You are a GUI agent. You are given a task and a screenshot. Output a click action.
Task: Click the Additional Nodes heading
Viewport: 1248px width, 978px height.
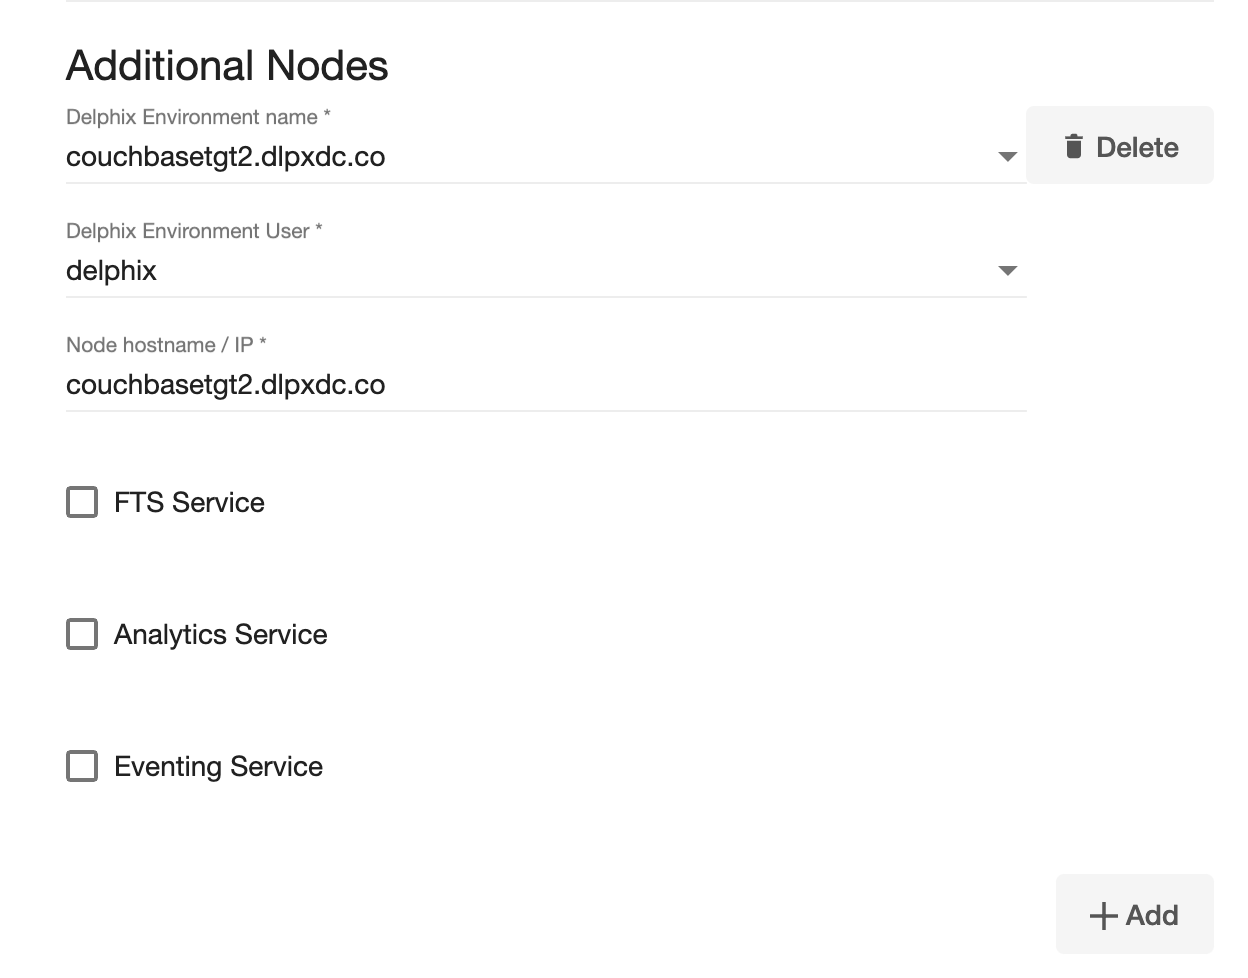tap(227, 66)
